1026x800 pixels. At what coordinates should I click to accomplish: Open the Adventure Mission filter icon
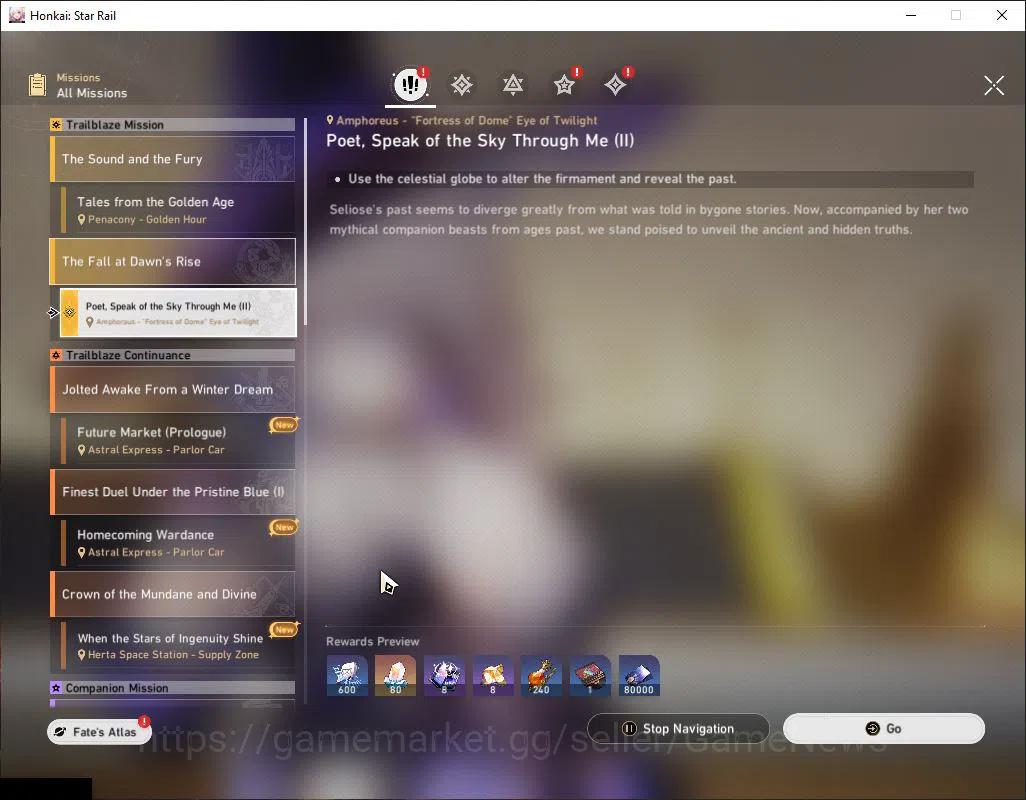click(x=615, y=84)
